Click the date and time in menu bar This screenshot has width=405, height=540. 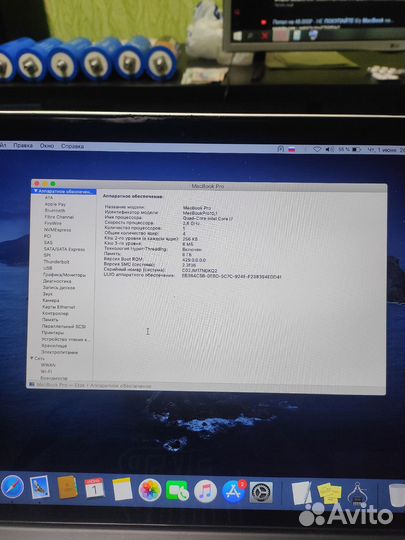coord(386,150)
